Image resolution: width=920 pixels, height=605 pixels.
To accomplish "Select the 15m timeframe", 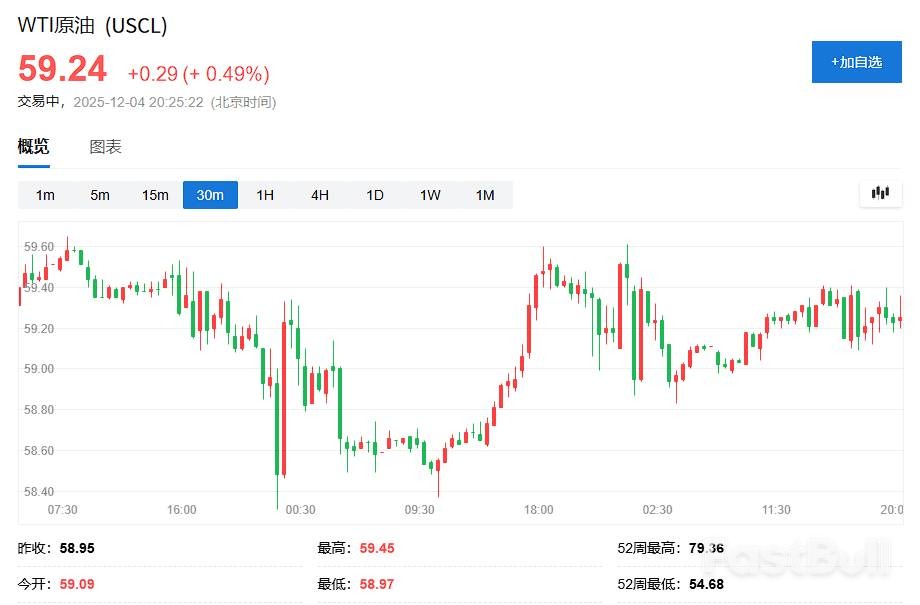I will (155, 195).
